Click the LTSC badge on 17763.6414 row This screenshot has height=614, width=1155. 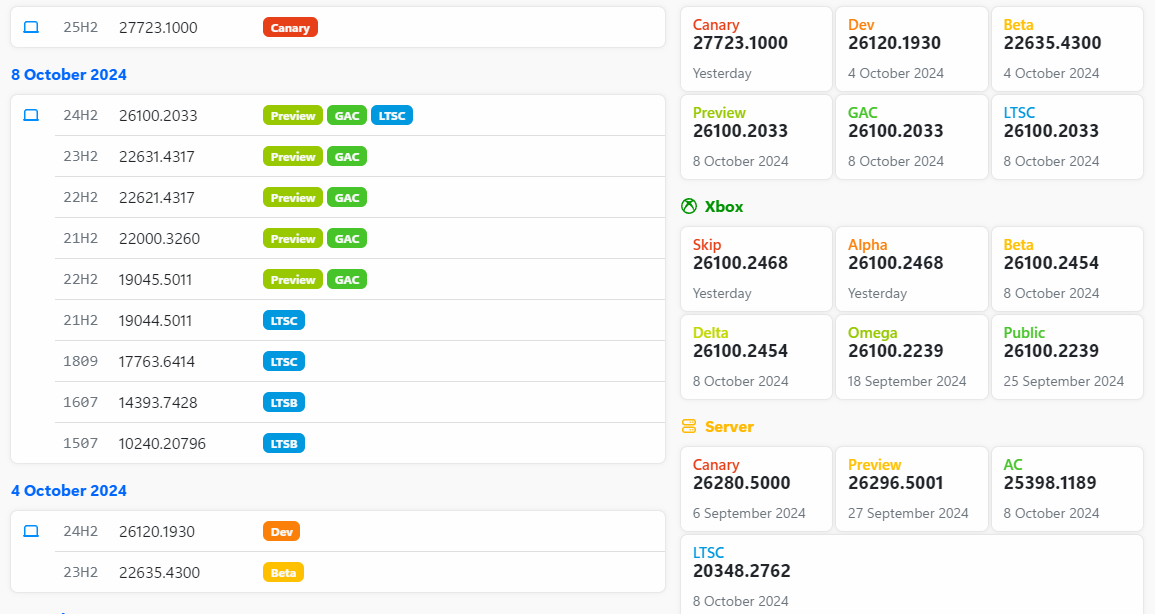[x=284, y=361]
